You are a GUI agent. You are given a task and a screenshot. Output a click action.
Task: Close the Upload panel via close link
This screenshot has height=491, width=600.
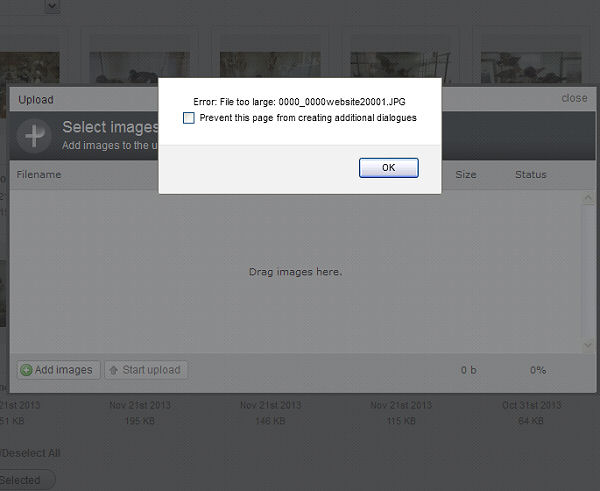point(574,98)
